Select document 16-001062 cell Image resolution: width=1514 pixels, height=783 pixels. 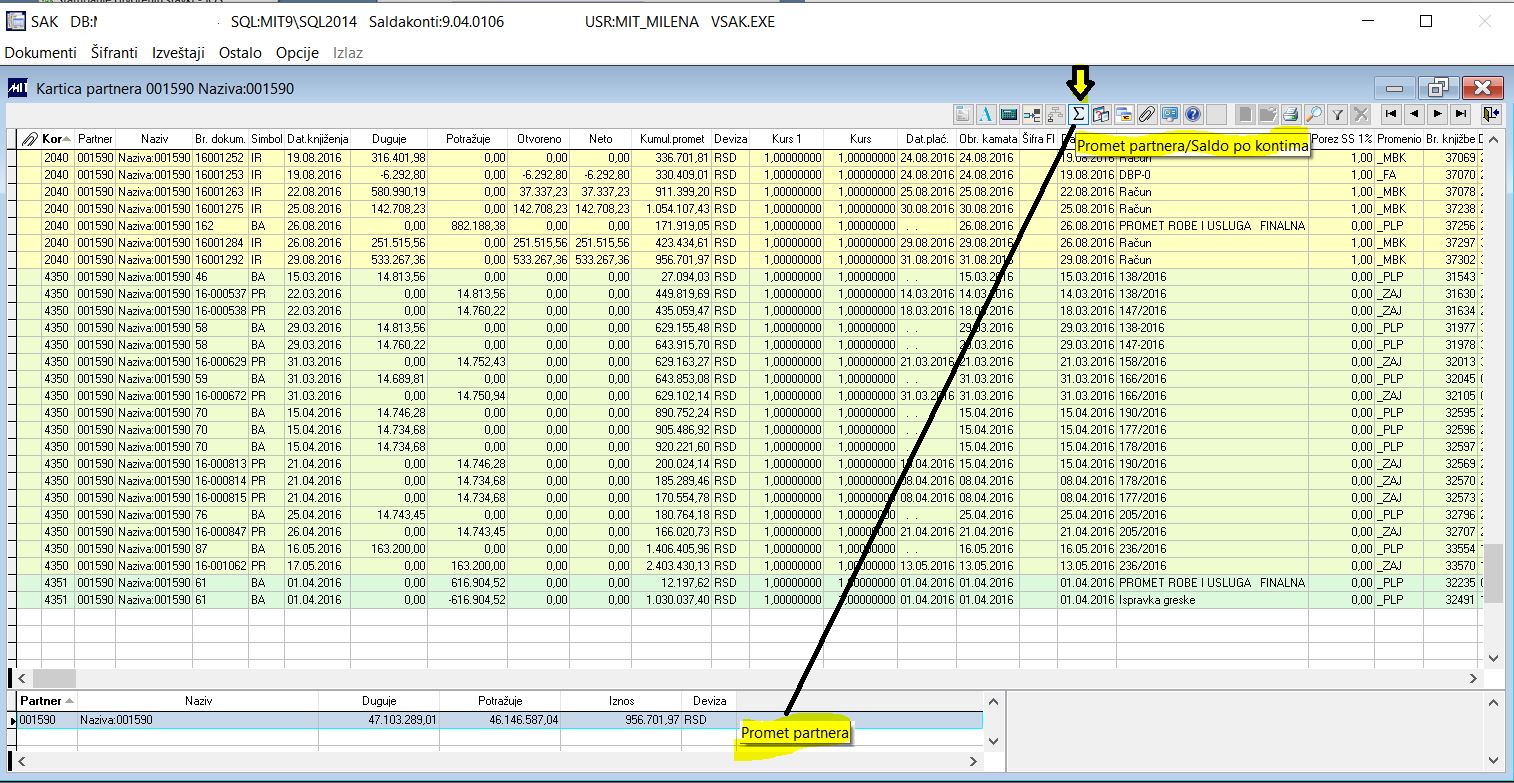(x=220, y=565)
